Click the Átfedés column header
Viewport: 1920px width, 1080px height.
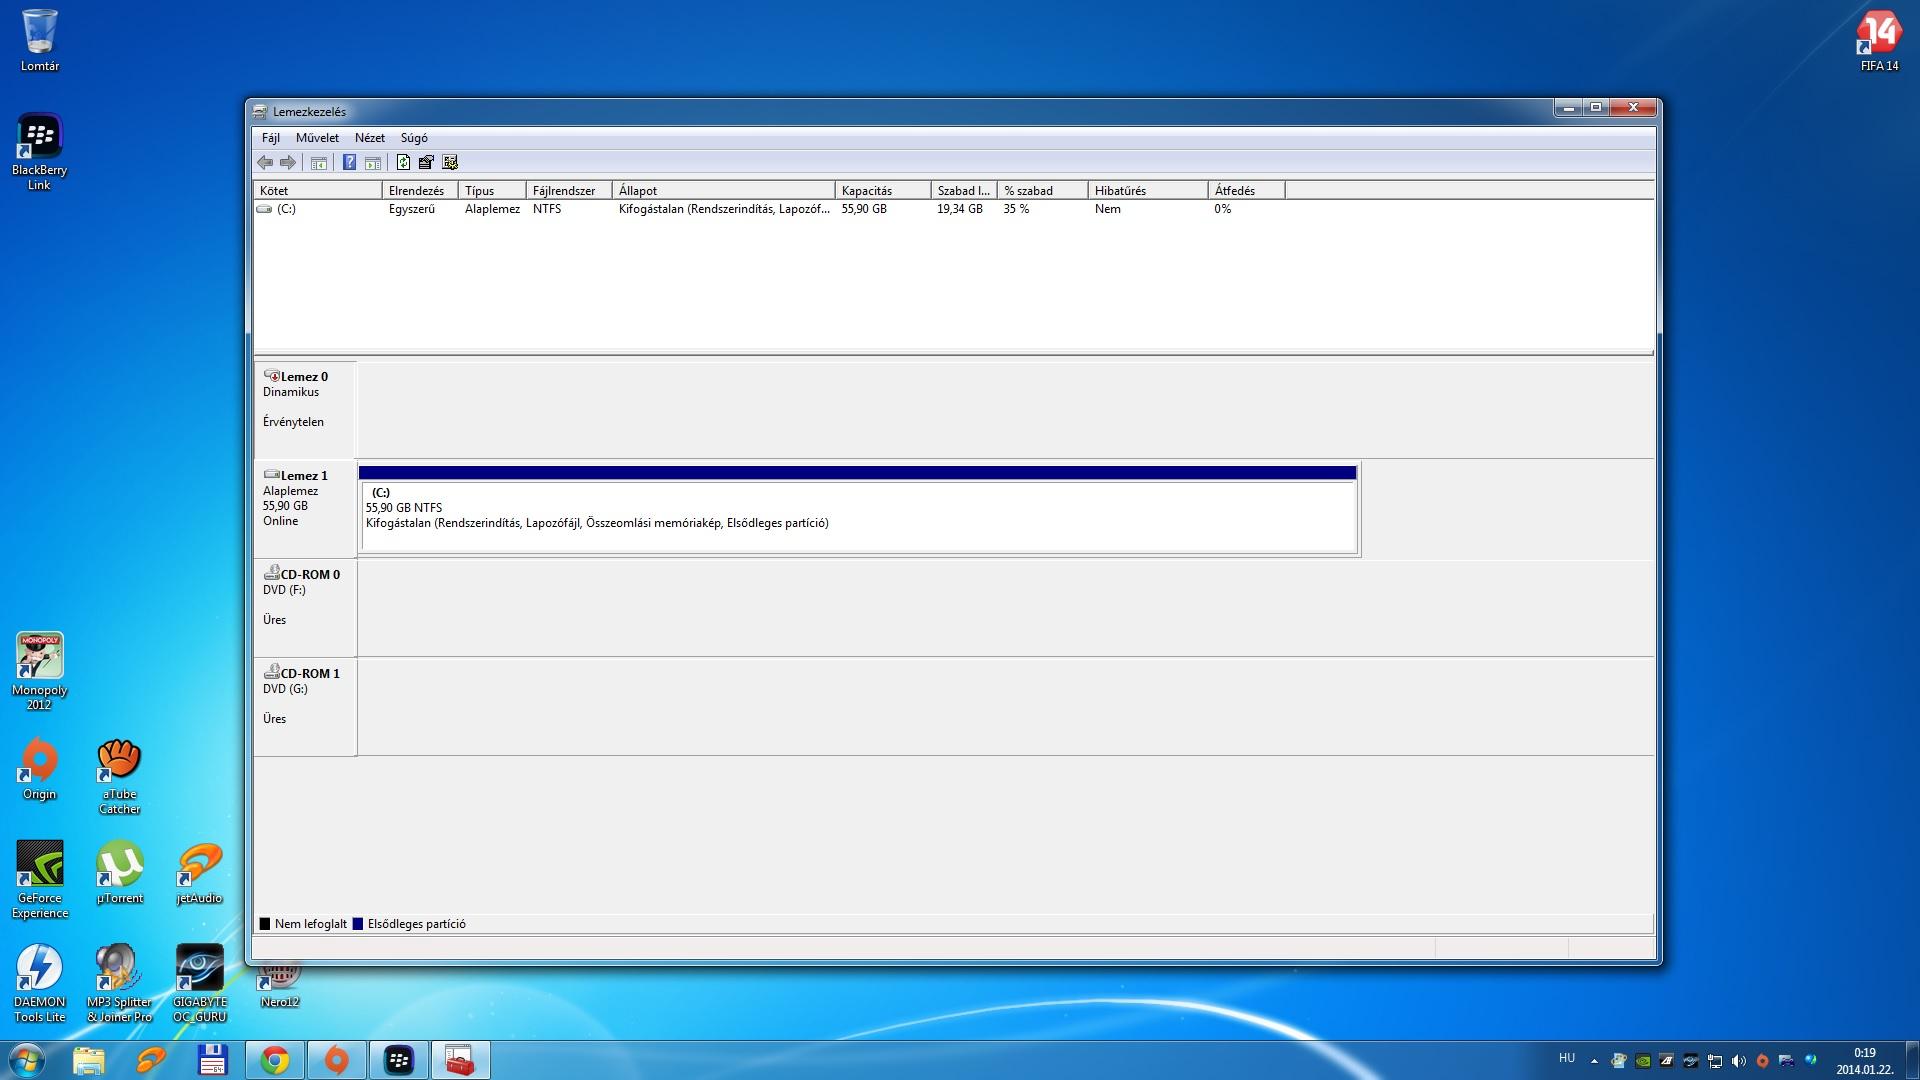click(1247, 190)
